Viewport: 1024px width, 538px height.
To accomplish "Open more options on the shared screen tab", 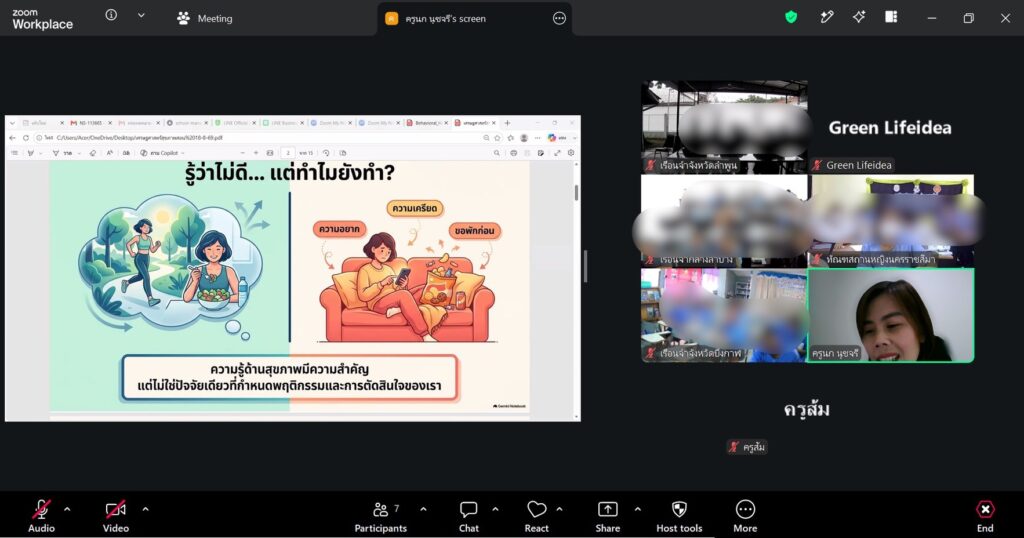I will click(x=559, y=18).
